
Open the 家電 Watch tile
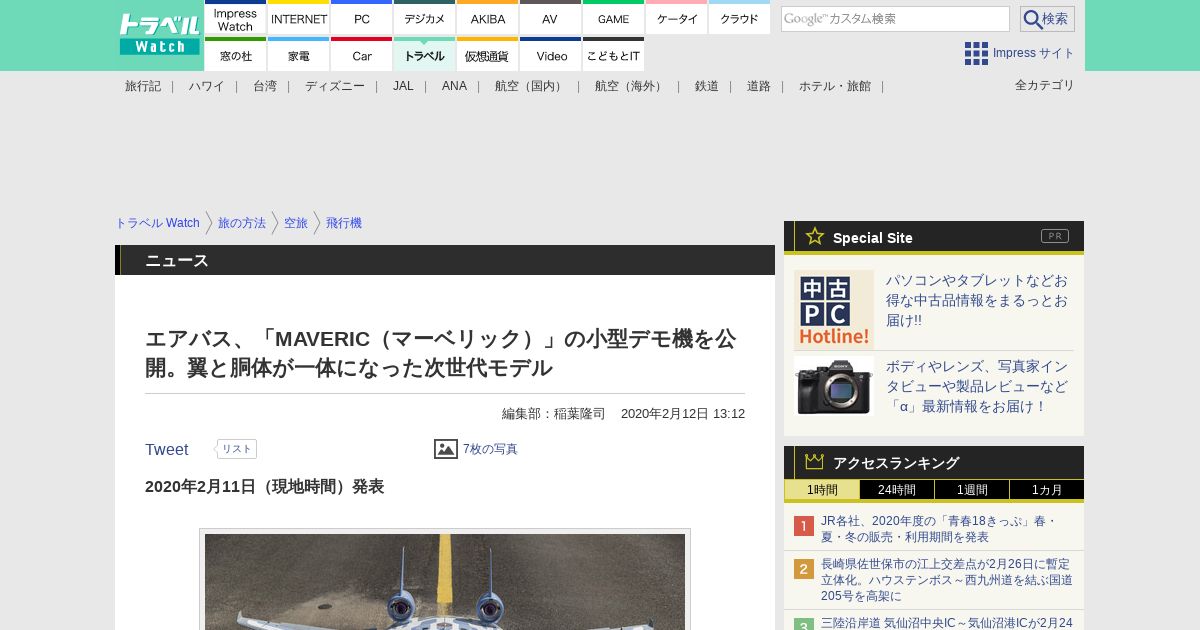coord(299,55)
